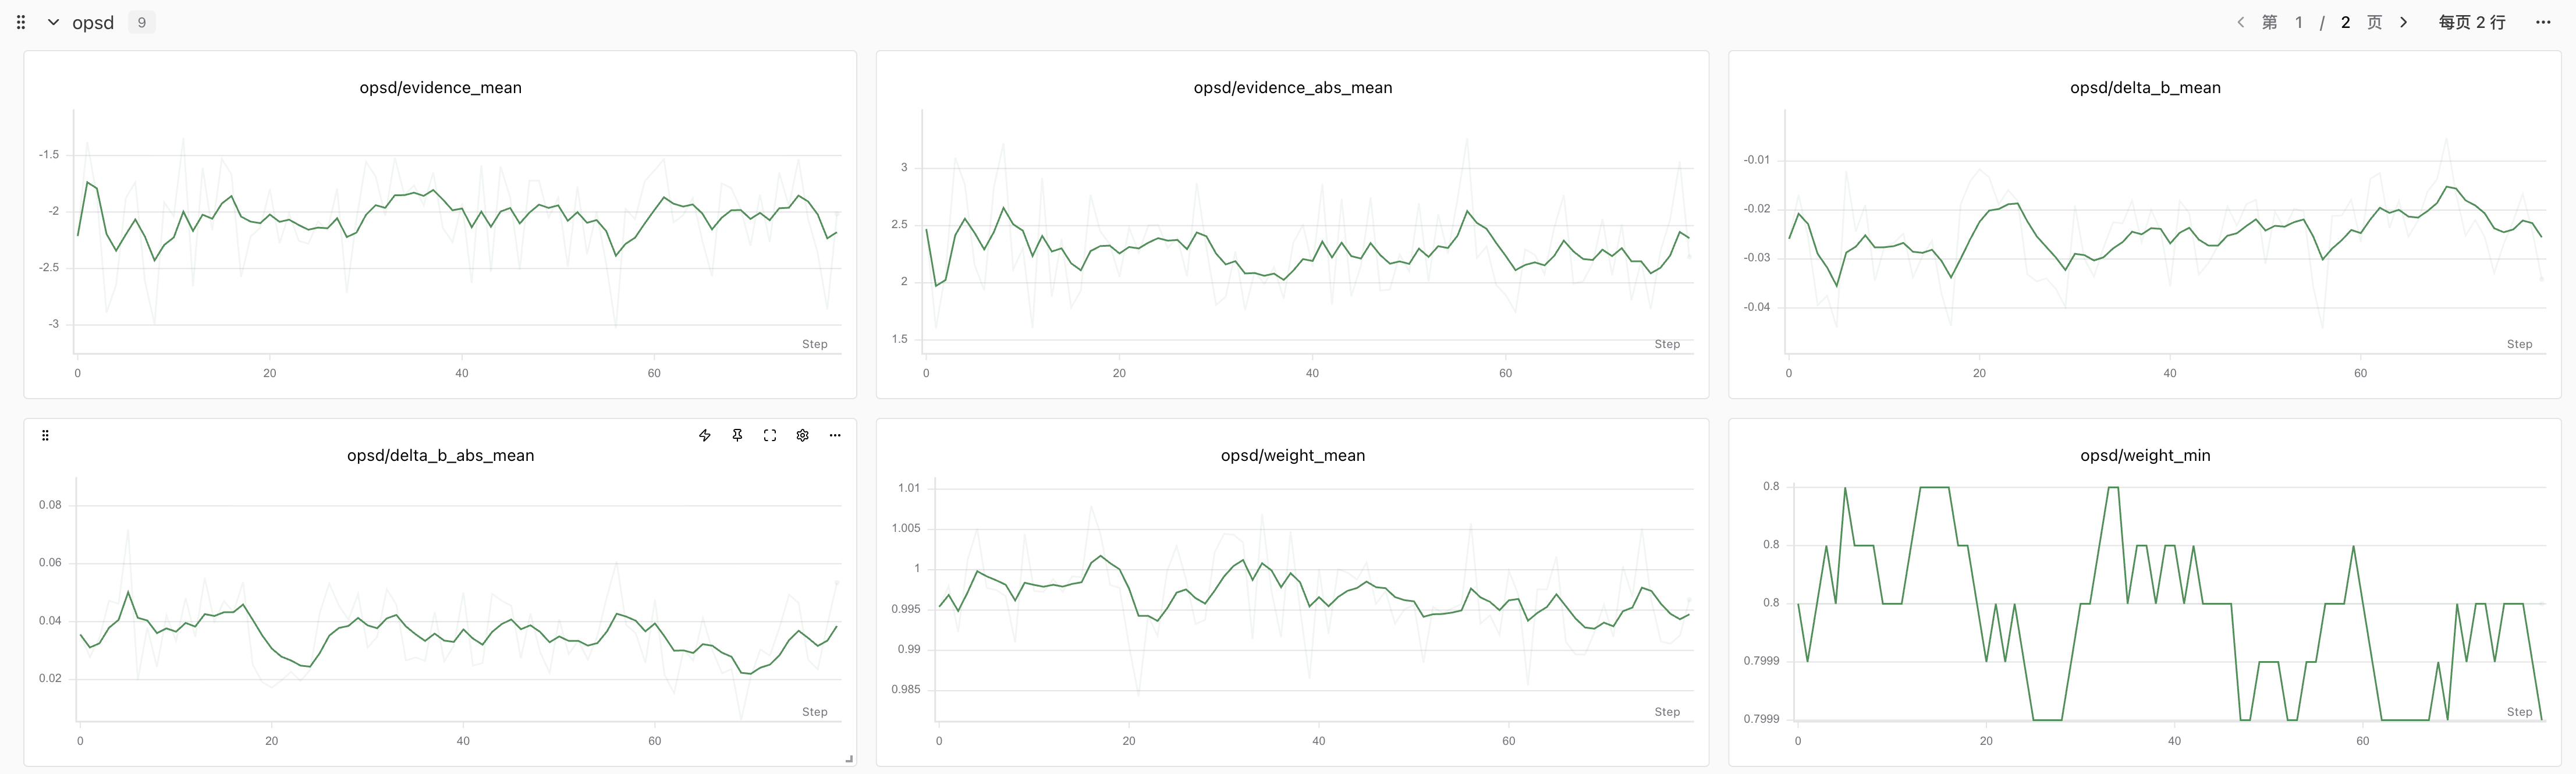
Task: Open the opsd section more options menu
Action: coord(2543,22)
